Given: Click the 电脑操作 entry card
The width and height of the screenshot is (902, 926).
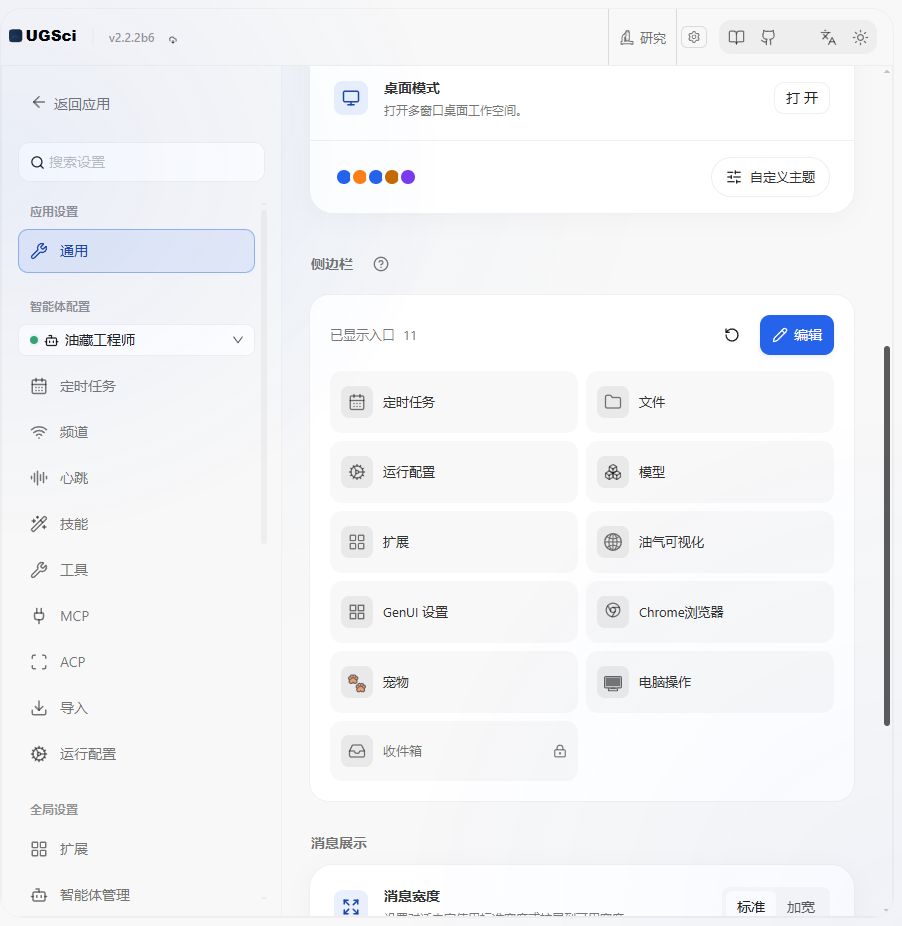Looking at the screenshot, I should coord(709,682).
